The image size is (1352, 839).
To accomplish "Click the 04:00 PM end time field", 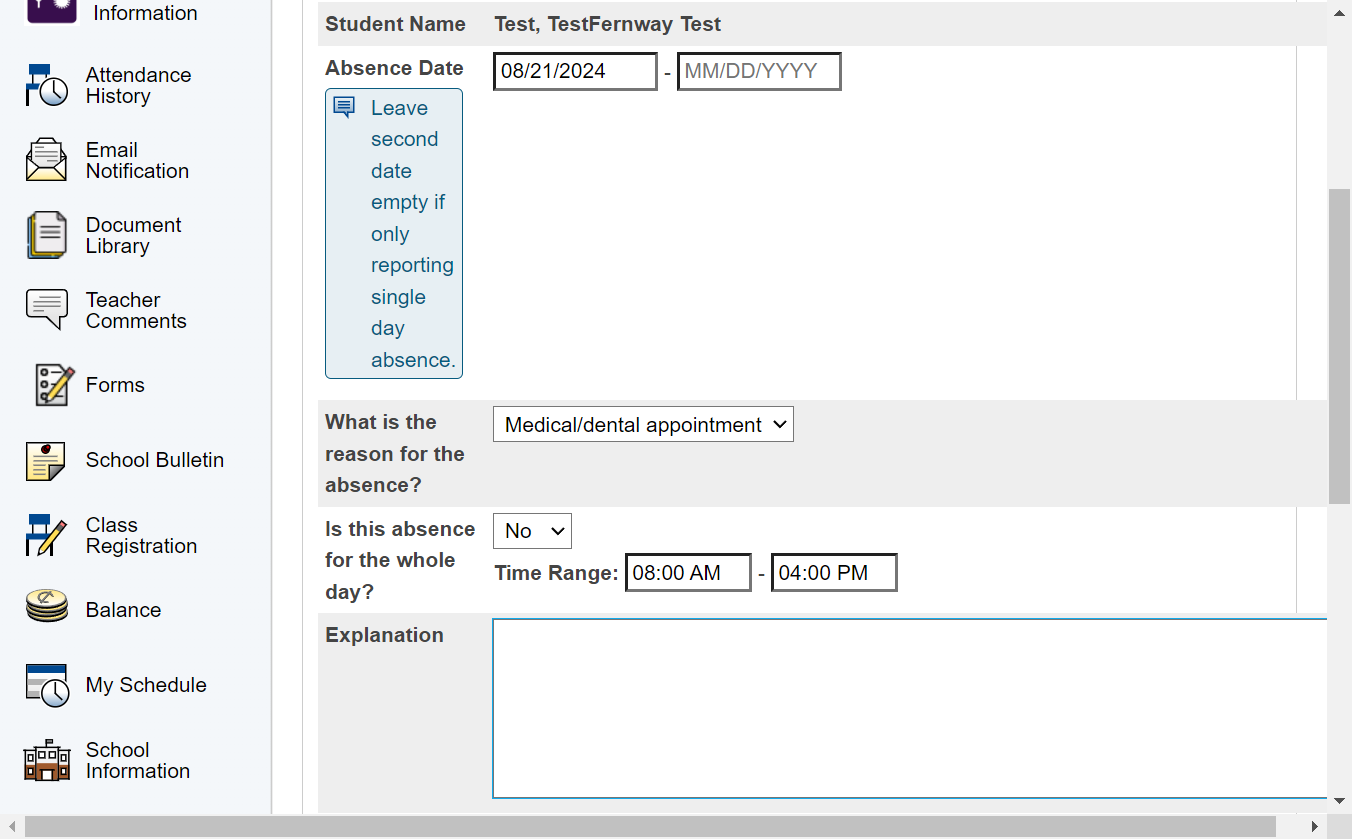I will [834, 573].
